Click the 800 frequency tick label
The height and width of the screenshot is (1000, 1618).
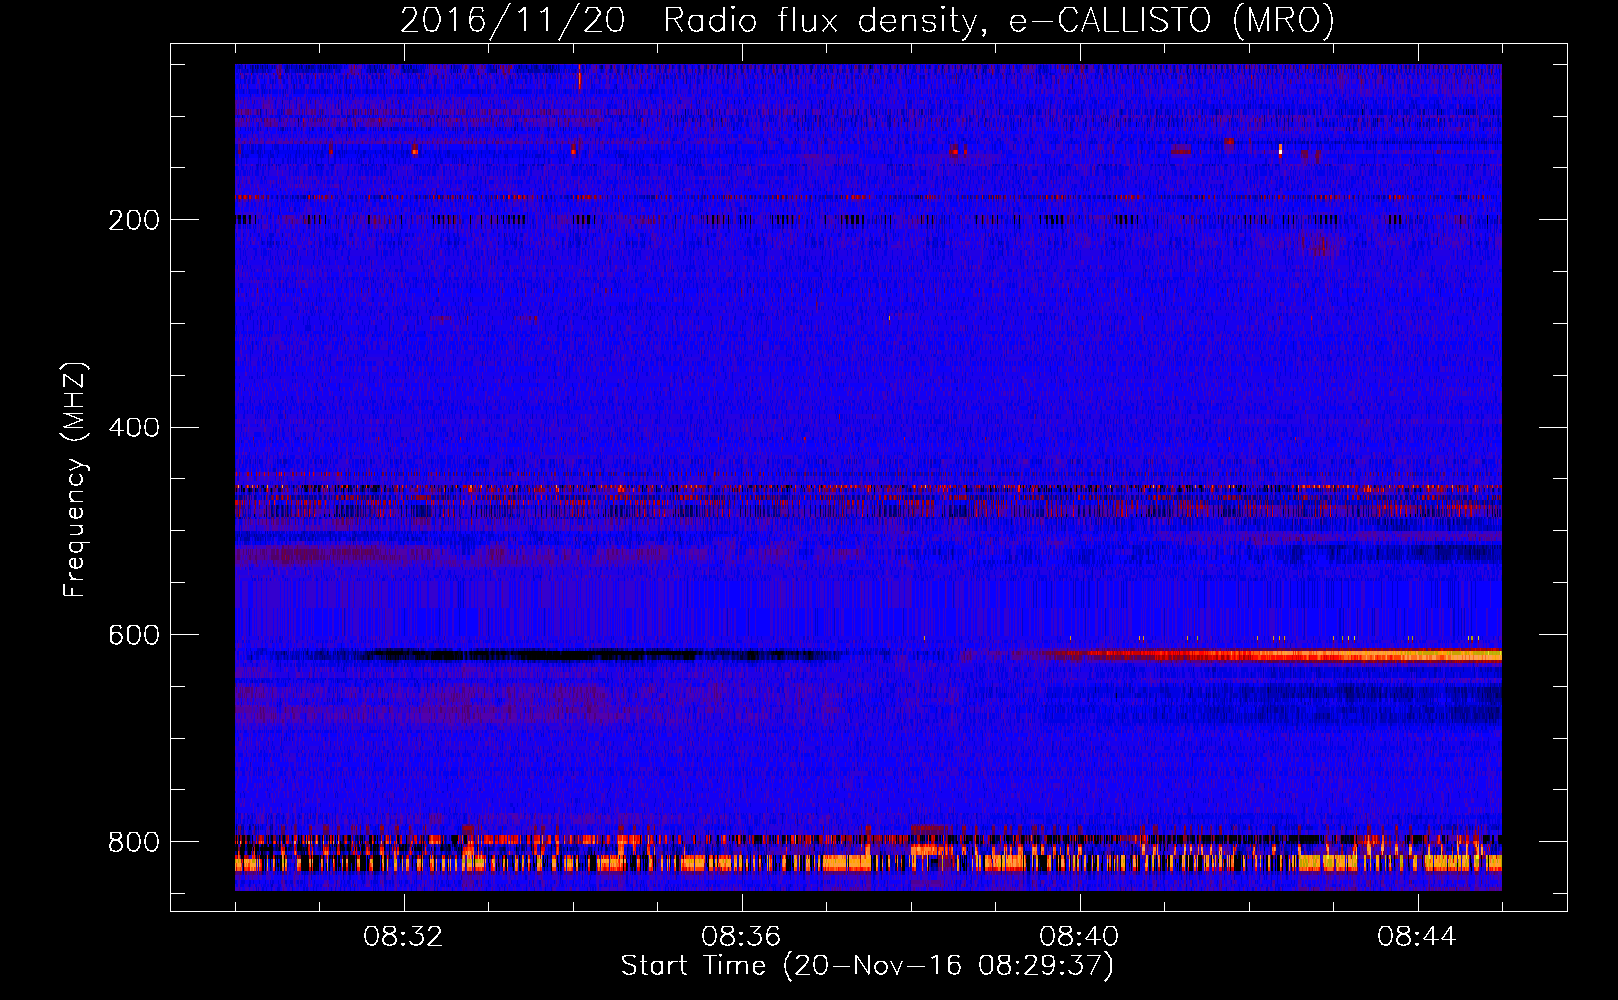[134, 842]
